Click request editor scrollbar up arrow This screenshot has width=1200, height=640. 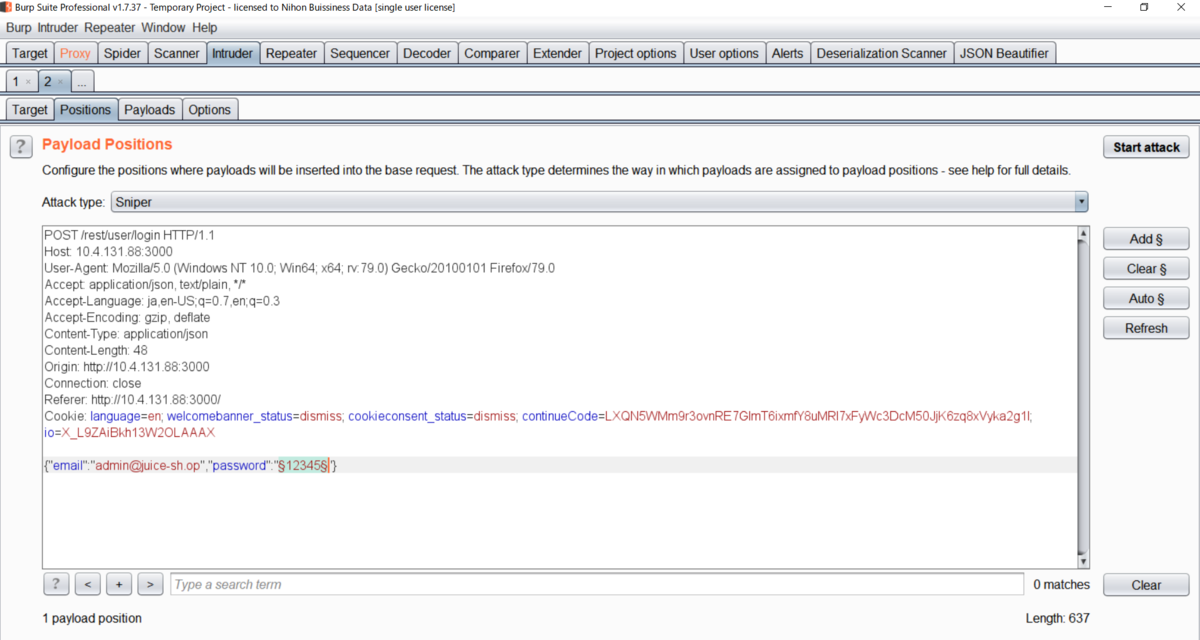1083,236
